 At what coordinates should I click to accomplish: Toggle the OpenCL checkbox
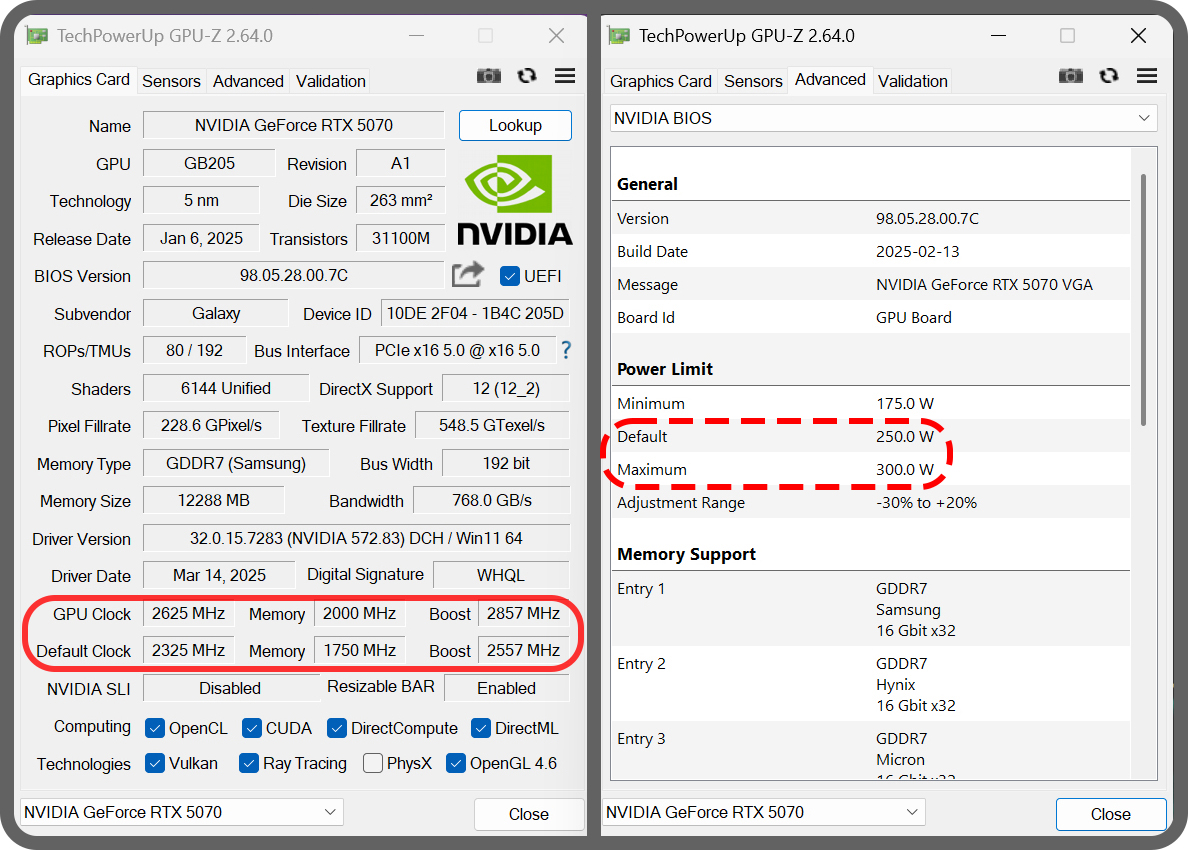pyautogui.click(x=155, y=728)
